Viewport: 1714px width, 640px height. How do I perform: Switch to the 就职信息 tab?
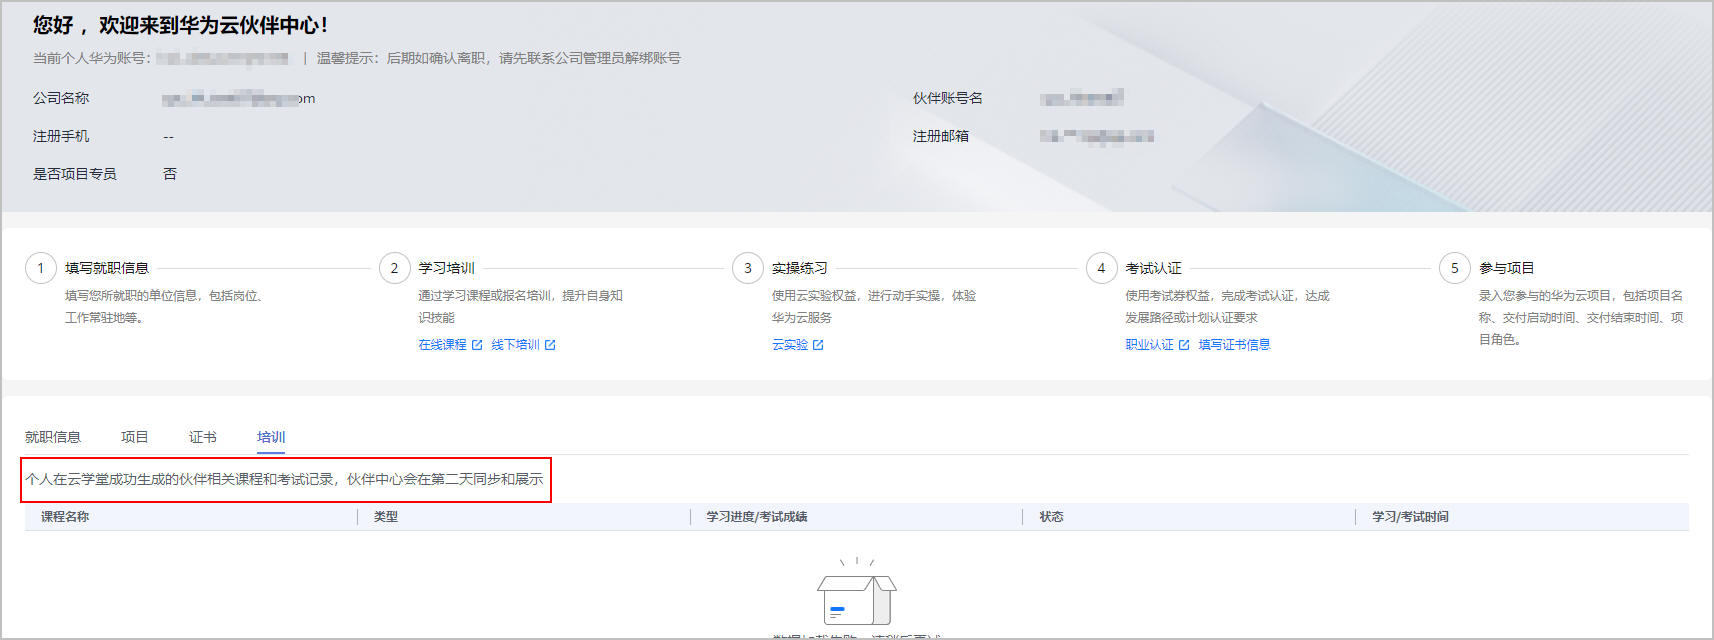pyautogui.click(x=53, y=437)
